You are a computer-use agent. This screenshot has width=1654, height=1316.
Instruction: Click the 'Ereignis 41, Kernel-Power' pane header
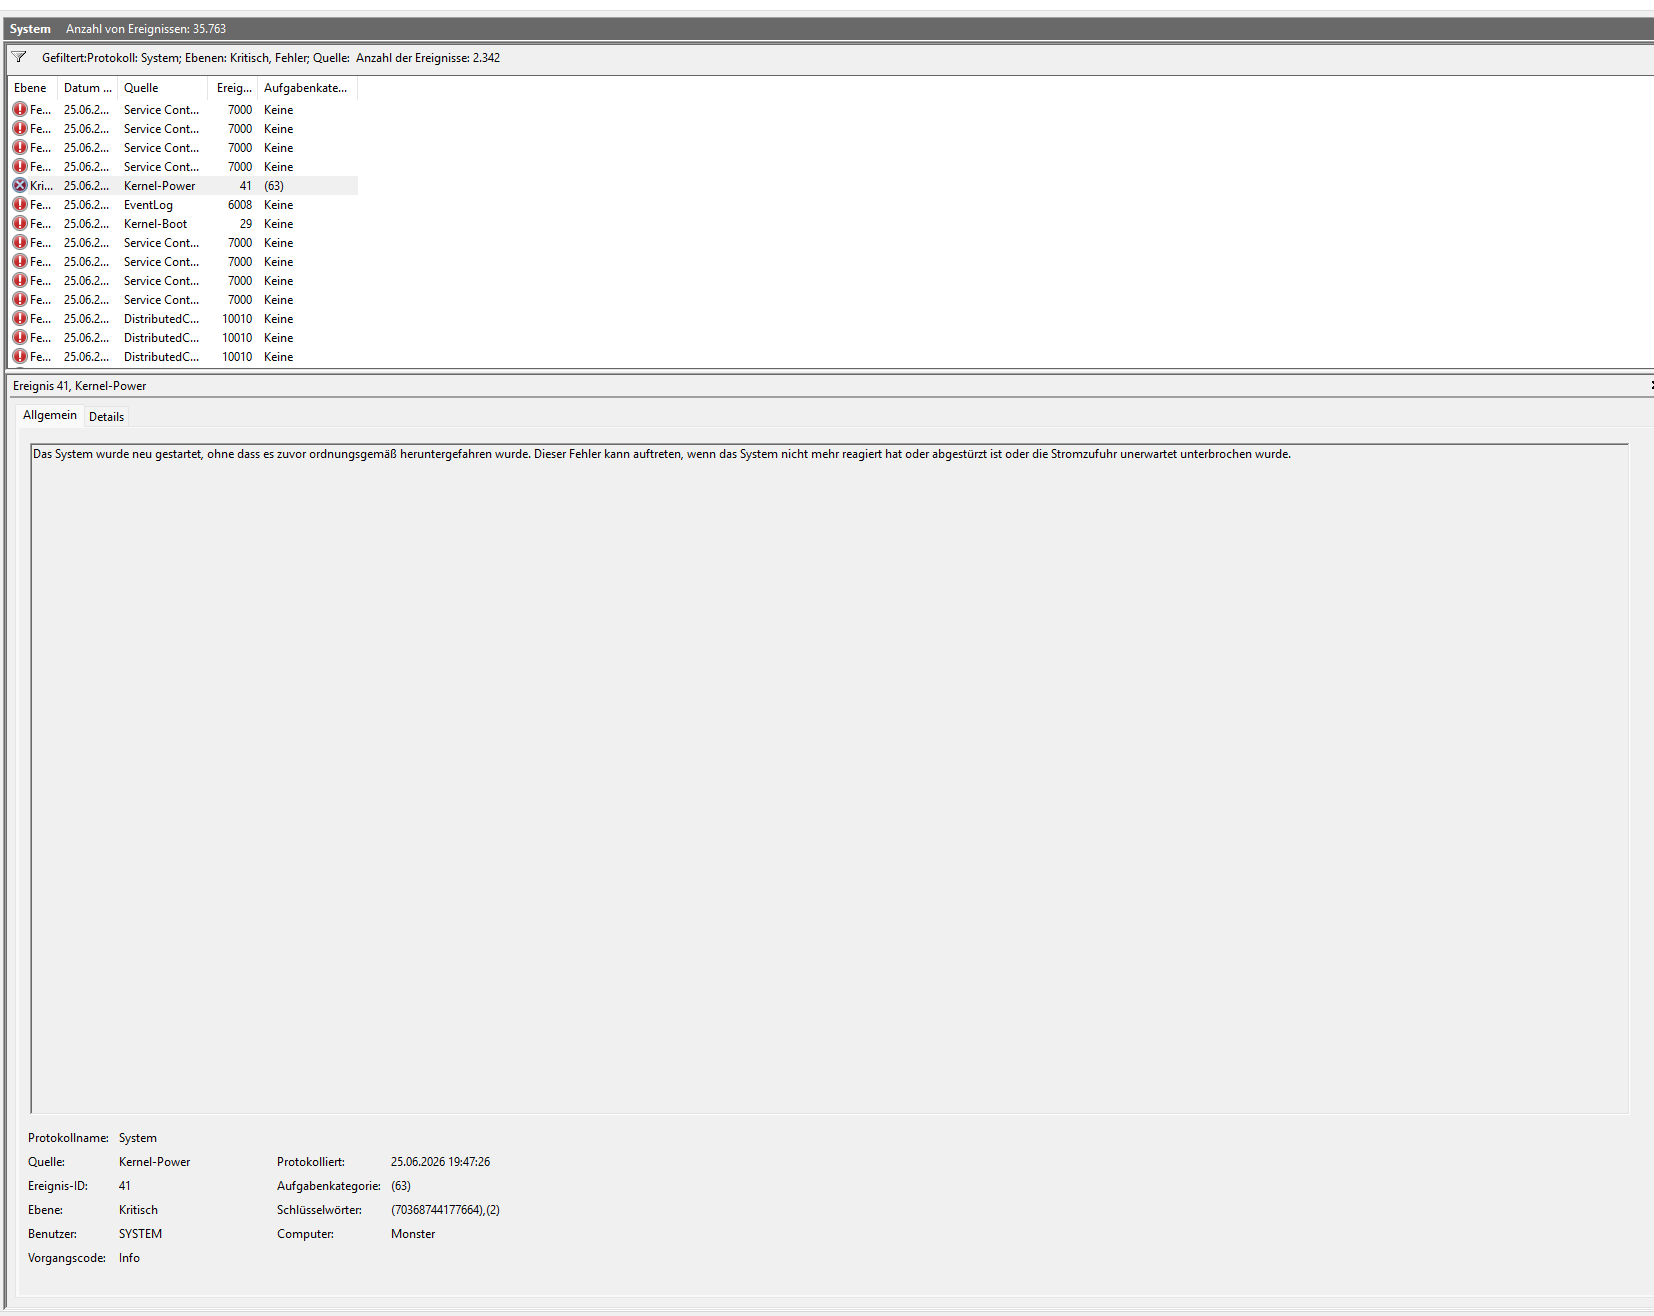[x=80, y=386]
